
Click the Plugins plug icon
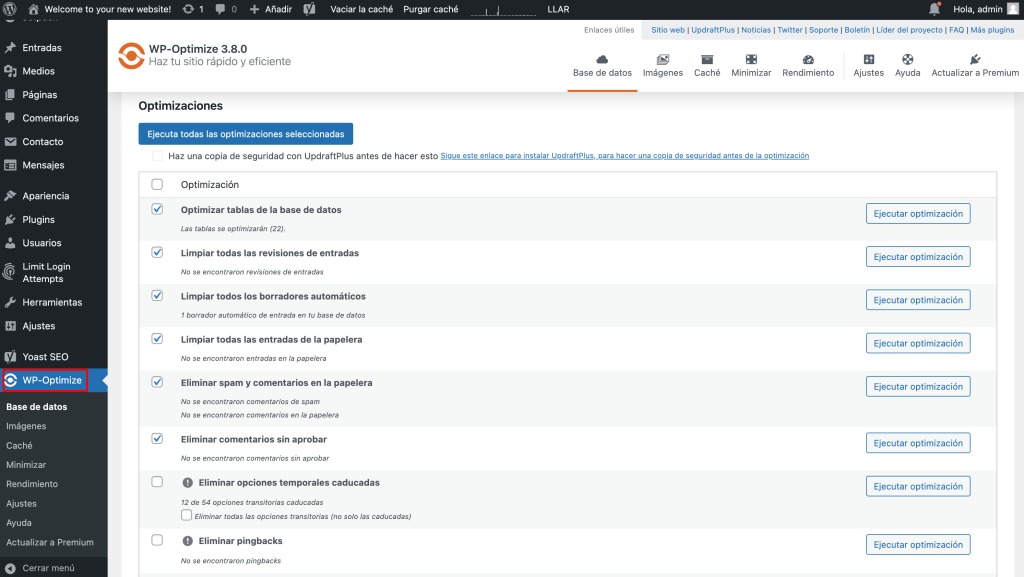(x=10, y=219)
